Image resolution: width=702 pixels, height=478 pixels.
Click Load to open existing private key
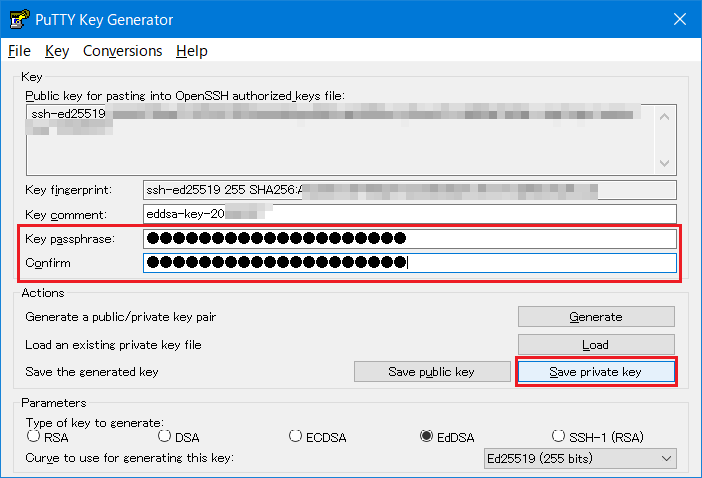click(x=595, y=345)
